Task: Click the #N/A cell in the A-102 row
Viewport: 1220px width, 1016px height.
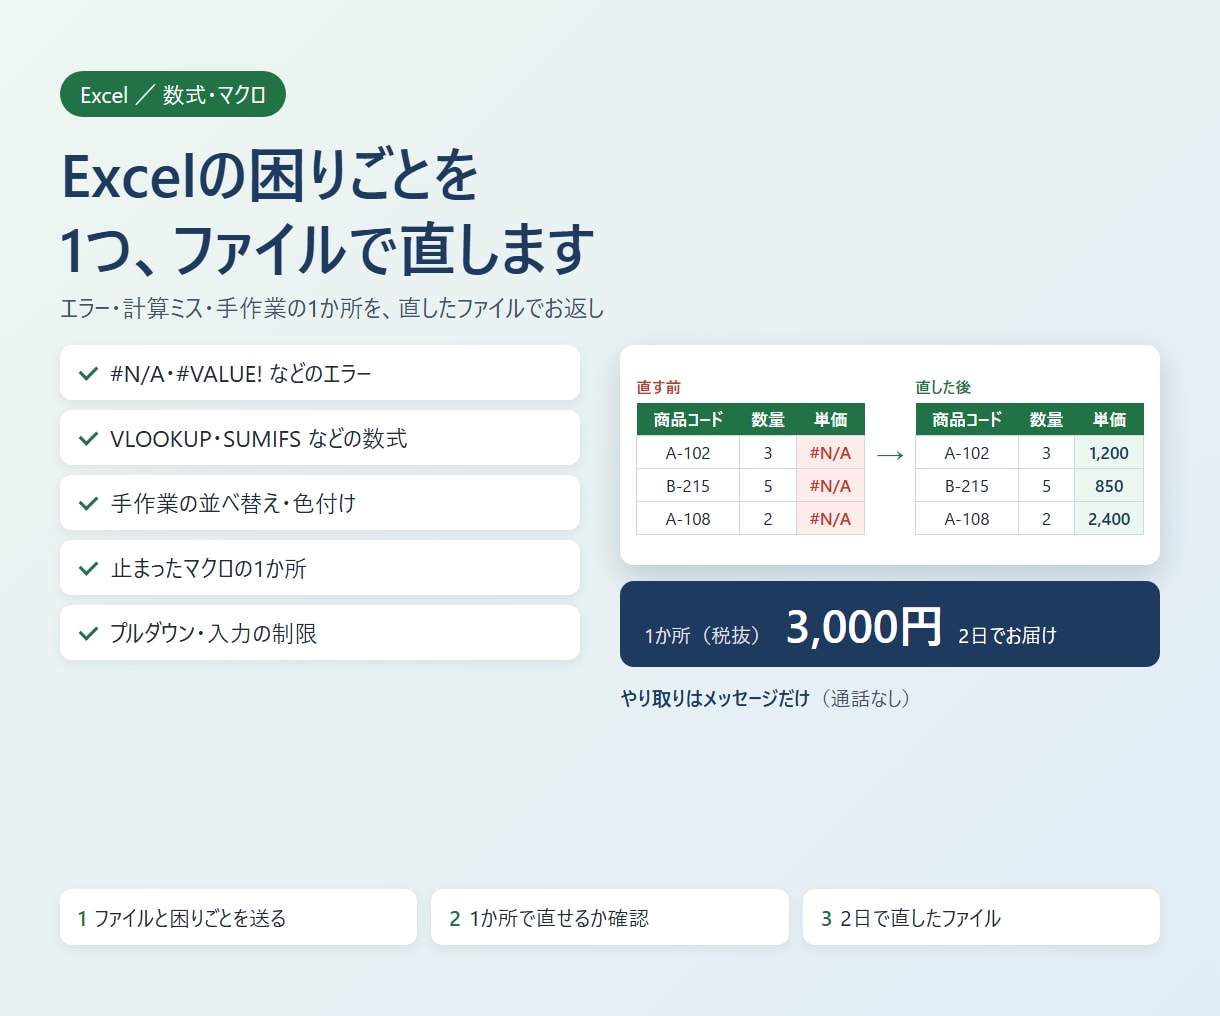Action: point(830,453)
